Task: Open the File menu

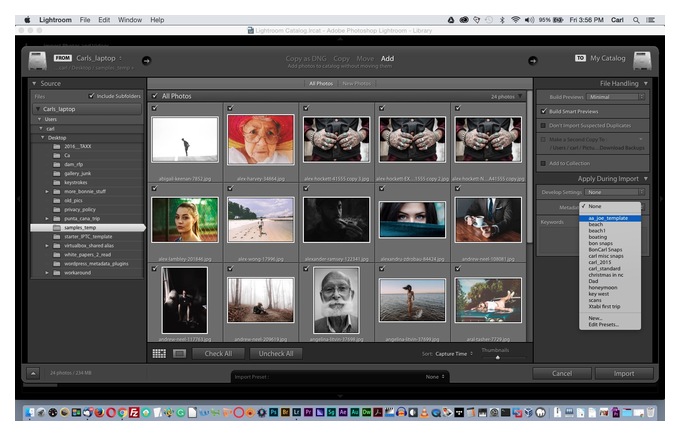Action: 85,20
